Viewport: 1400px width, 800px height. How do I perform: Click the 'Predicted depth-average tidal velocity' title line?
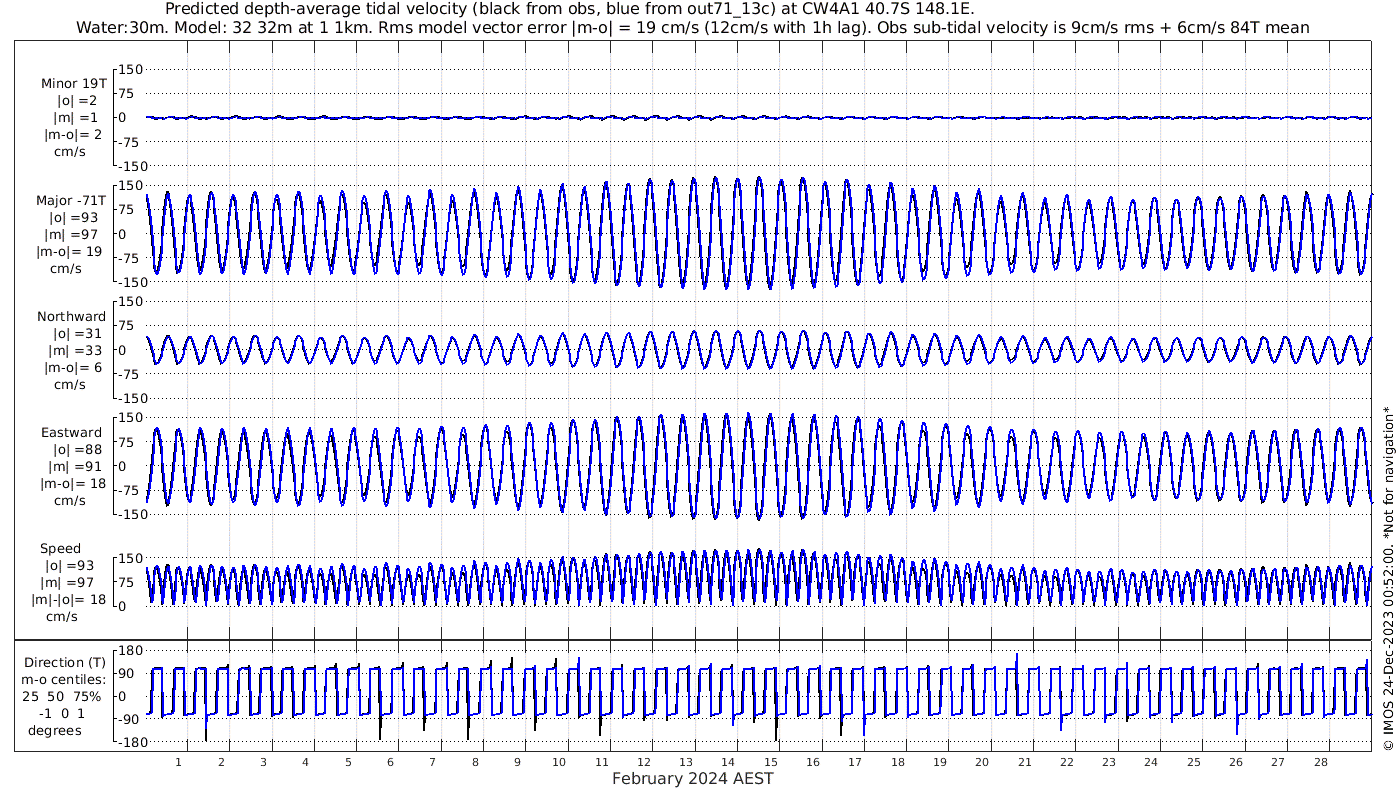point(569,10)
